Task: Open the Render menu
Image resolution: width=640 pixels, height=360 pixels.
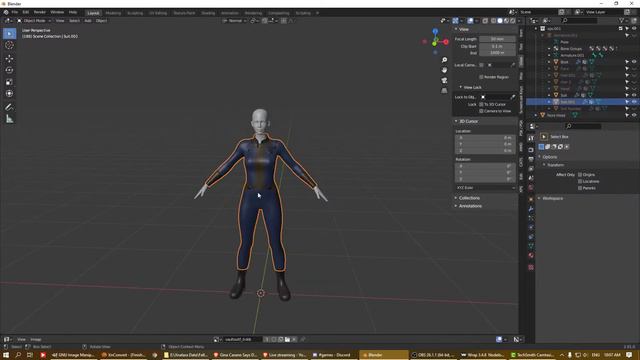Action: tap(40, 13)
